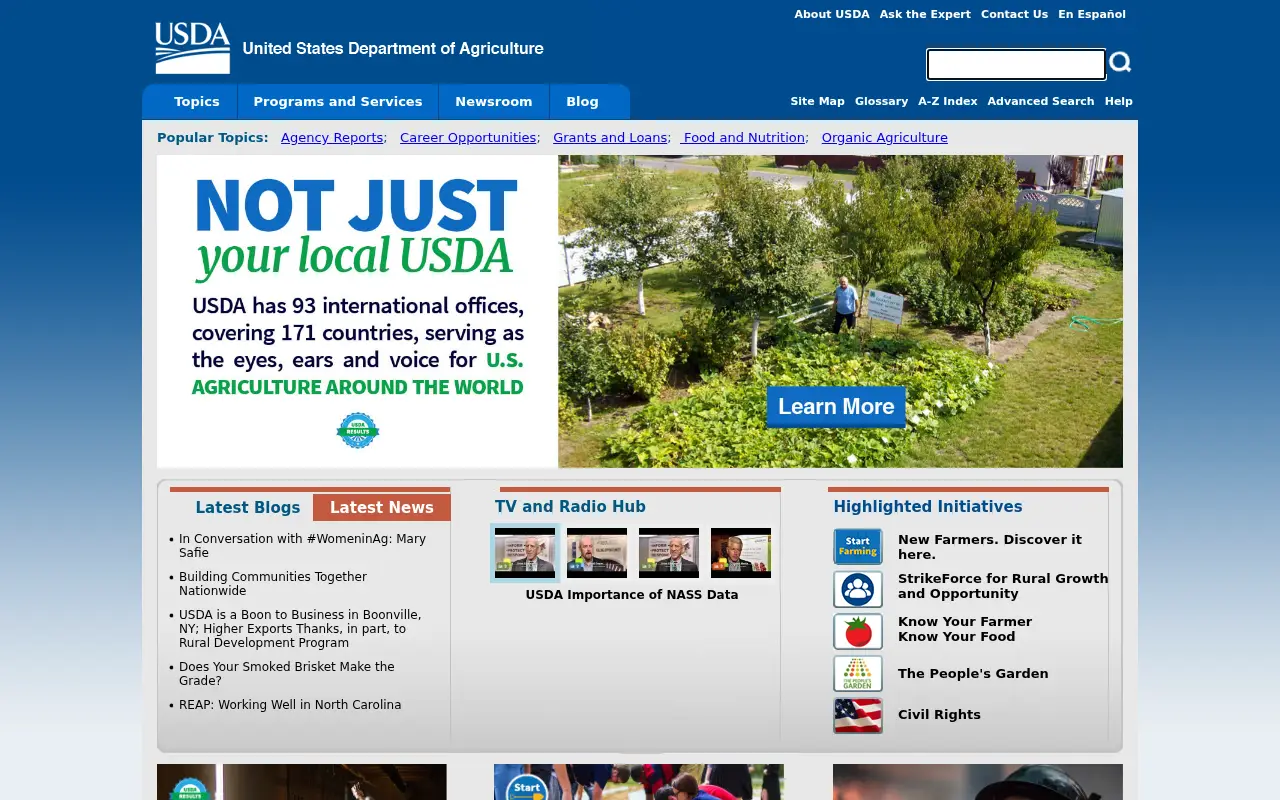Open the #WomeninAg Mary Safie blog post
Image resolution: width=1280 pixels, height=800 pixels.
pyautogui.click(x=302, y=546)
